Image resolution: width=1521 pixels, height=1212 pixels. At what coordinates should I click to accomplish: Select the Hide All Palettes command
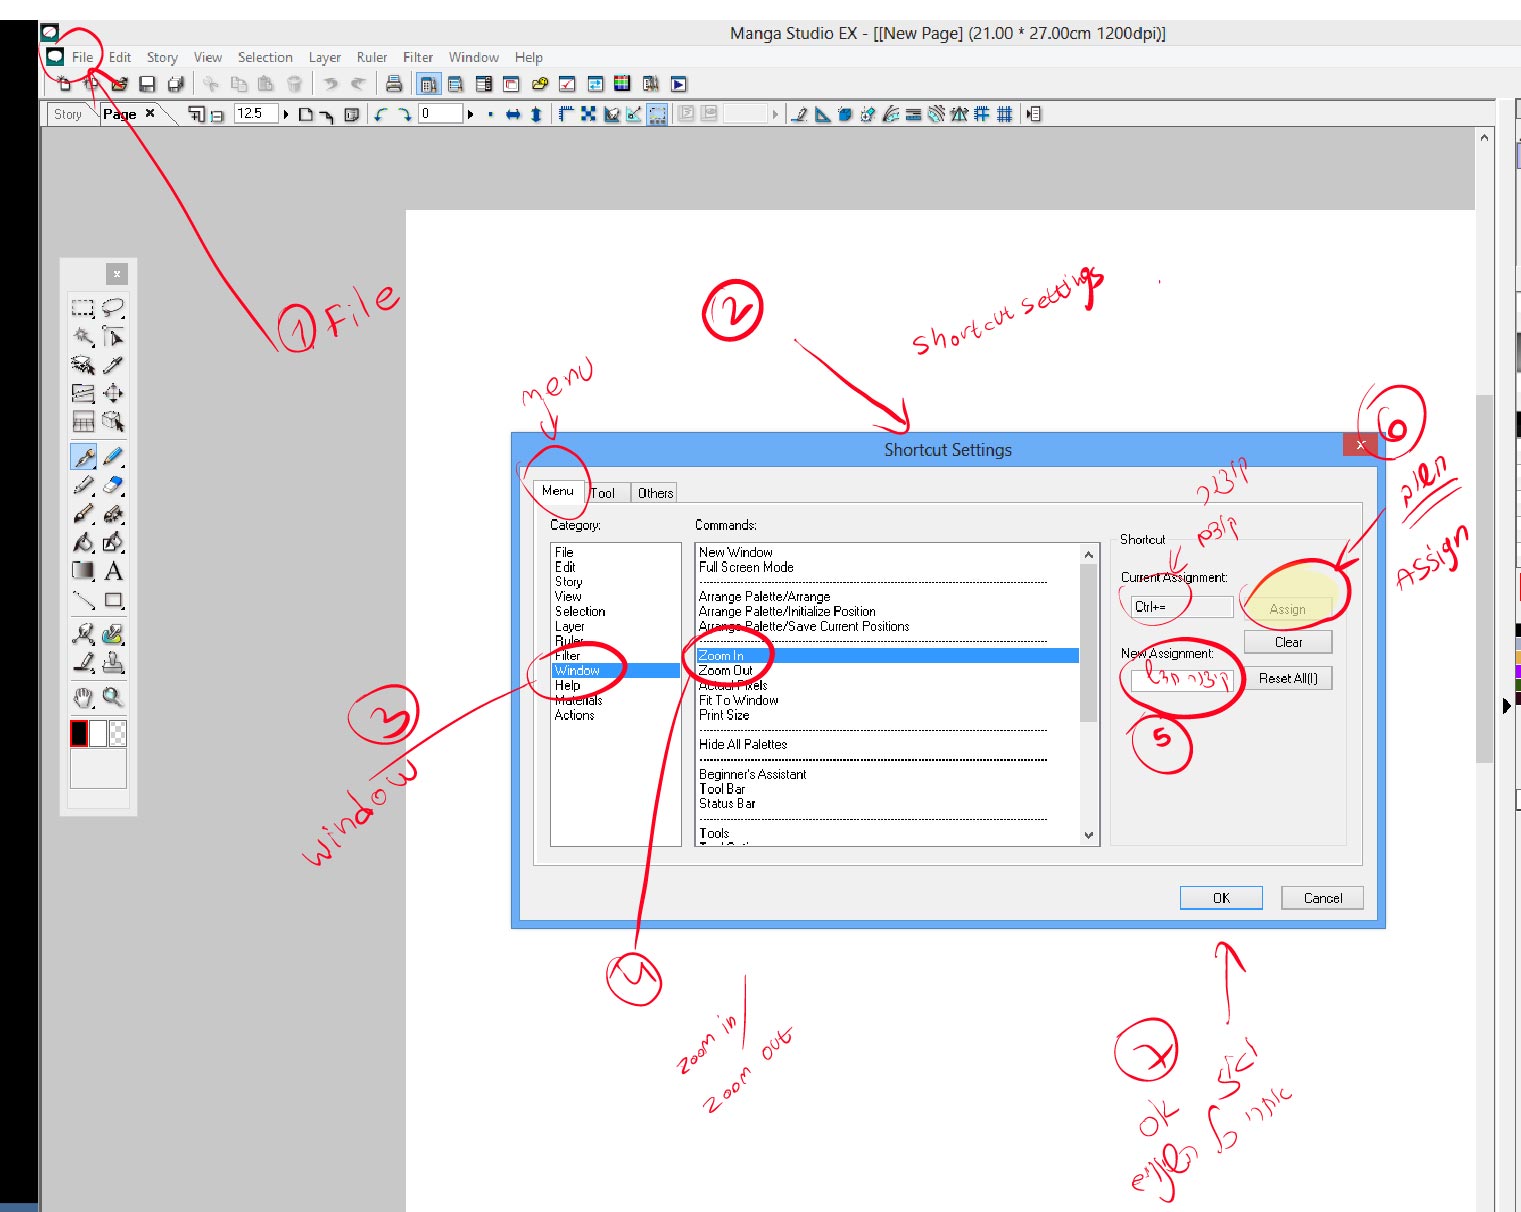[743, 744]
